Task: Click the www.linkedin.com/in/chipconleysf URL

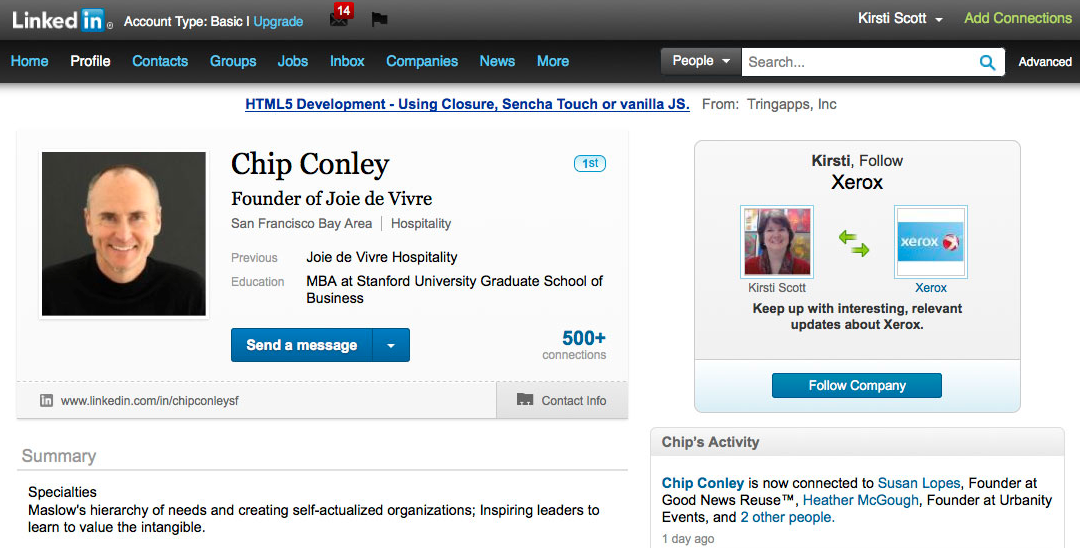Action: click(x=149, y=401)
